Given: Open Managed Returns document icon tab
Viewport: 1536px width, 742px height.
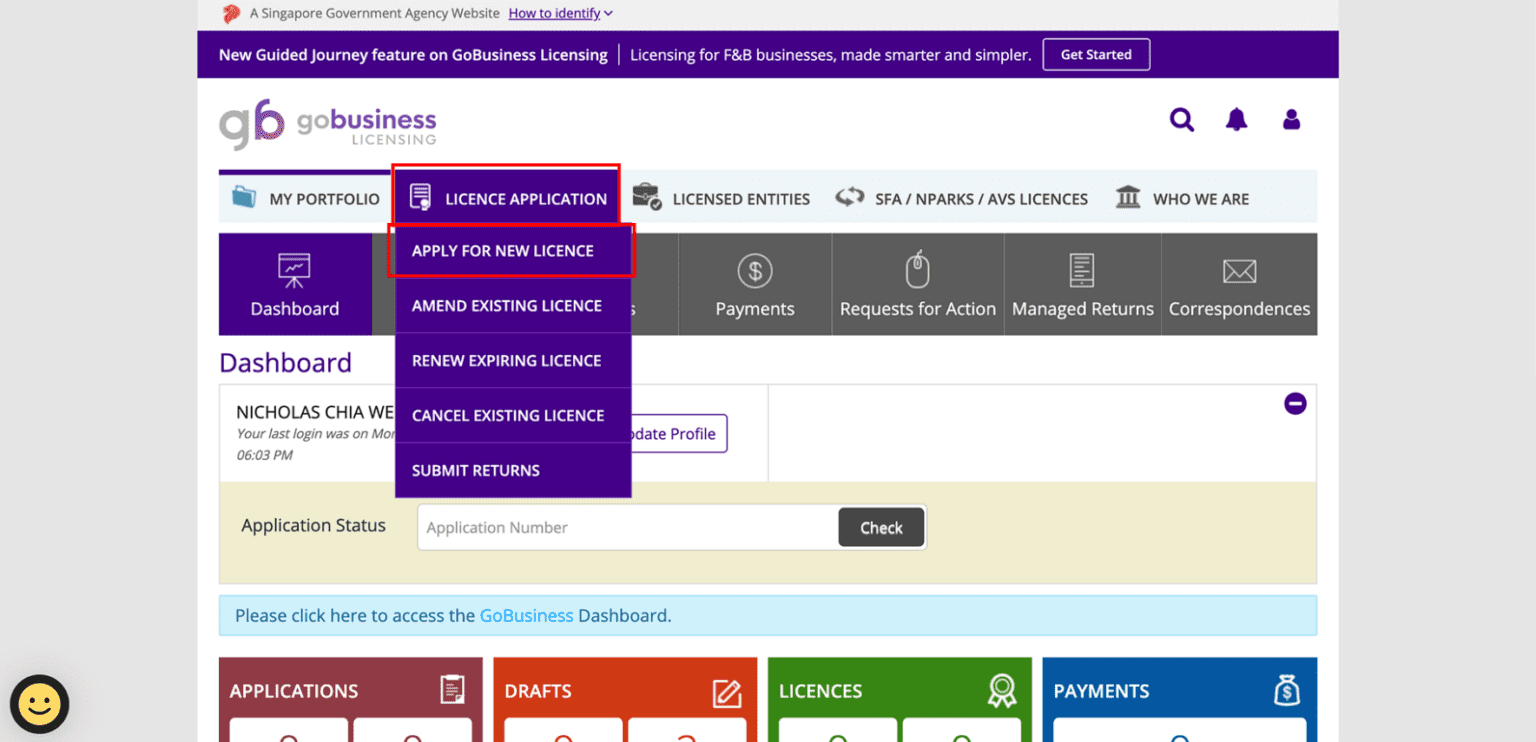Looking at the screenshot, I should click(1082, 285).
